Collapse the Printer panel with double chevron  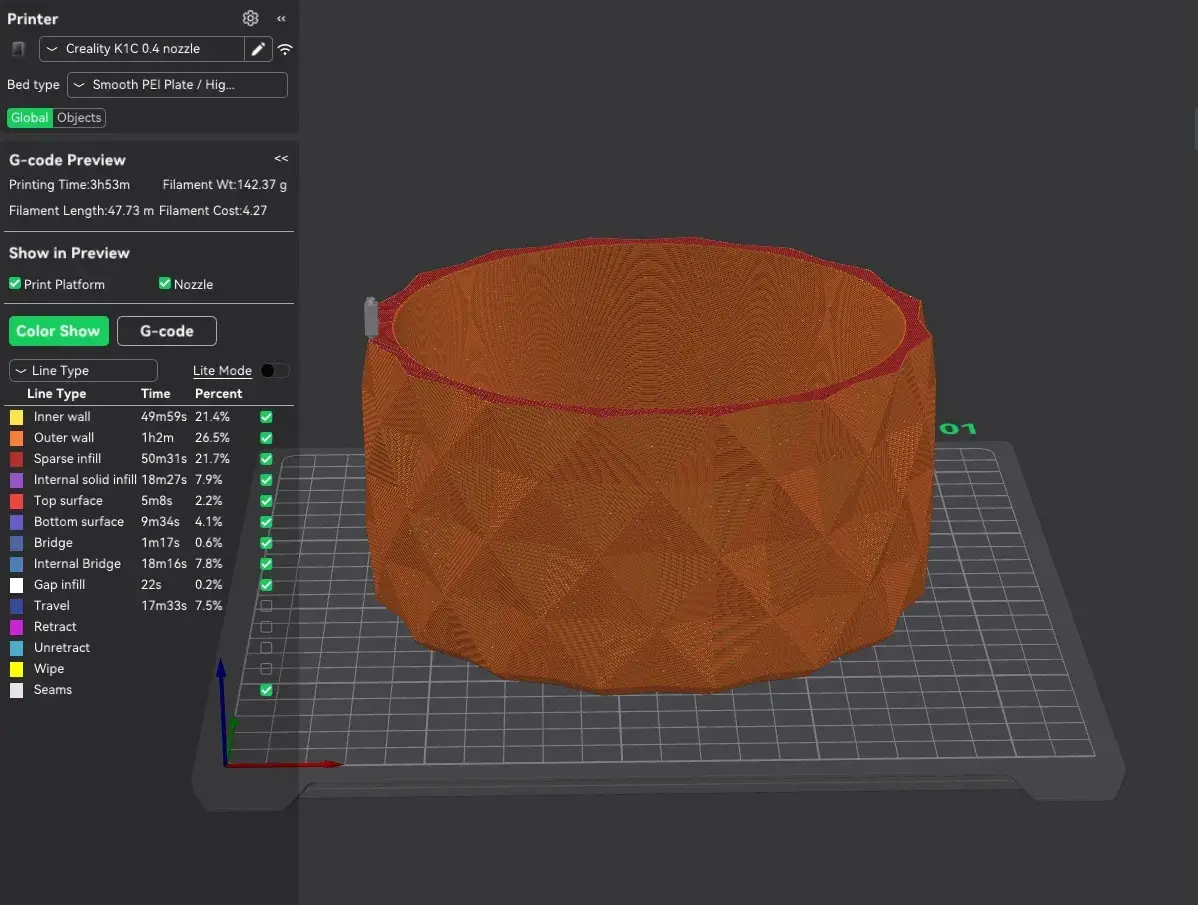click(281, 18)
